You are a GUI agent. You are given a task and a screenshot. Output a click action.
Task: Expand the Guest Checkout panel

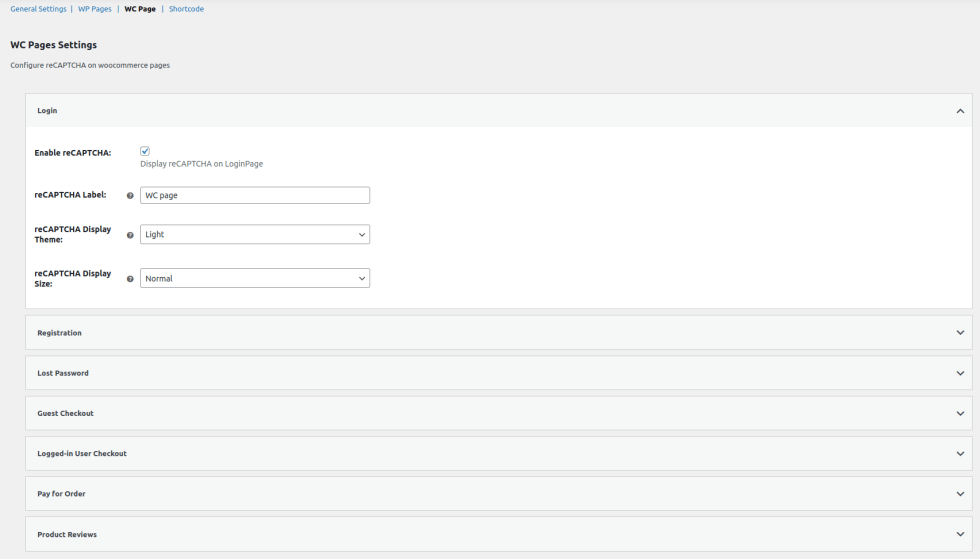(x=499, y=413)
